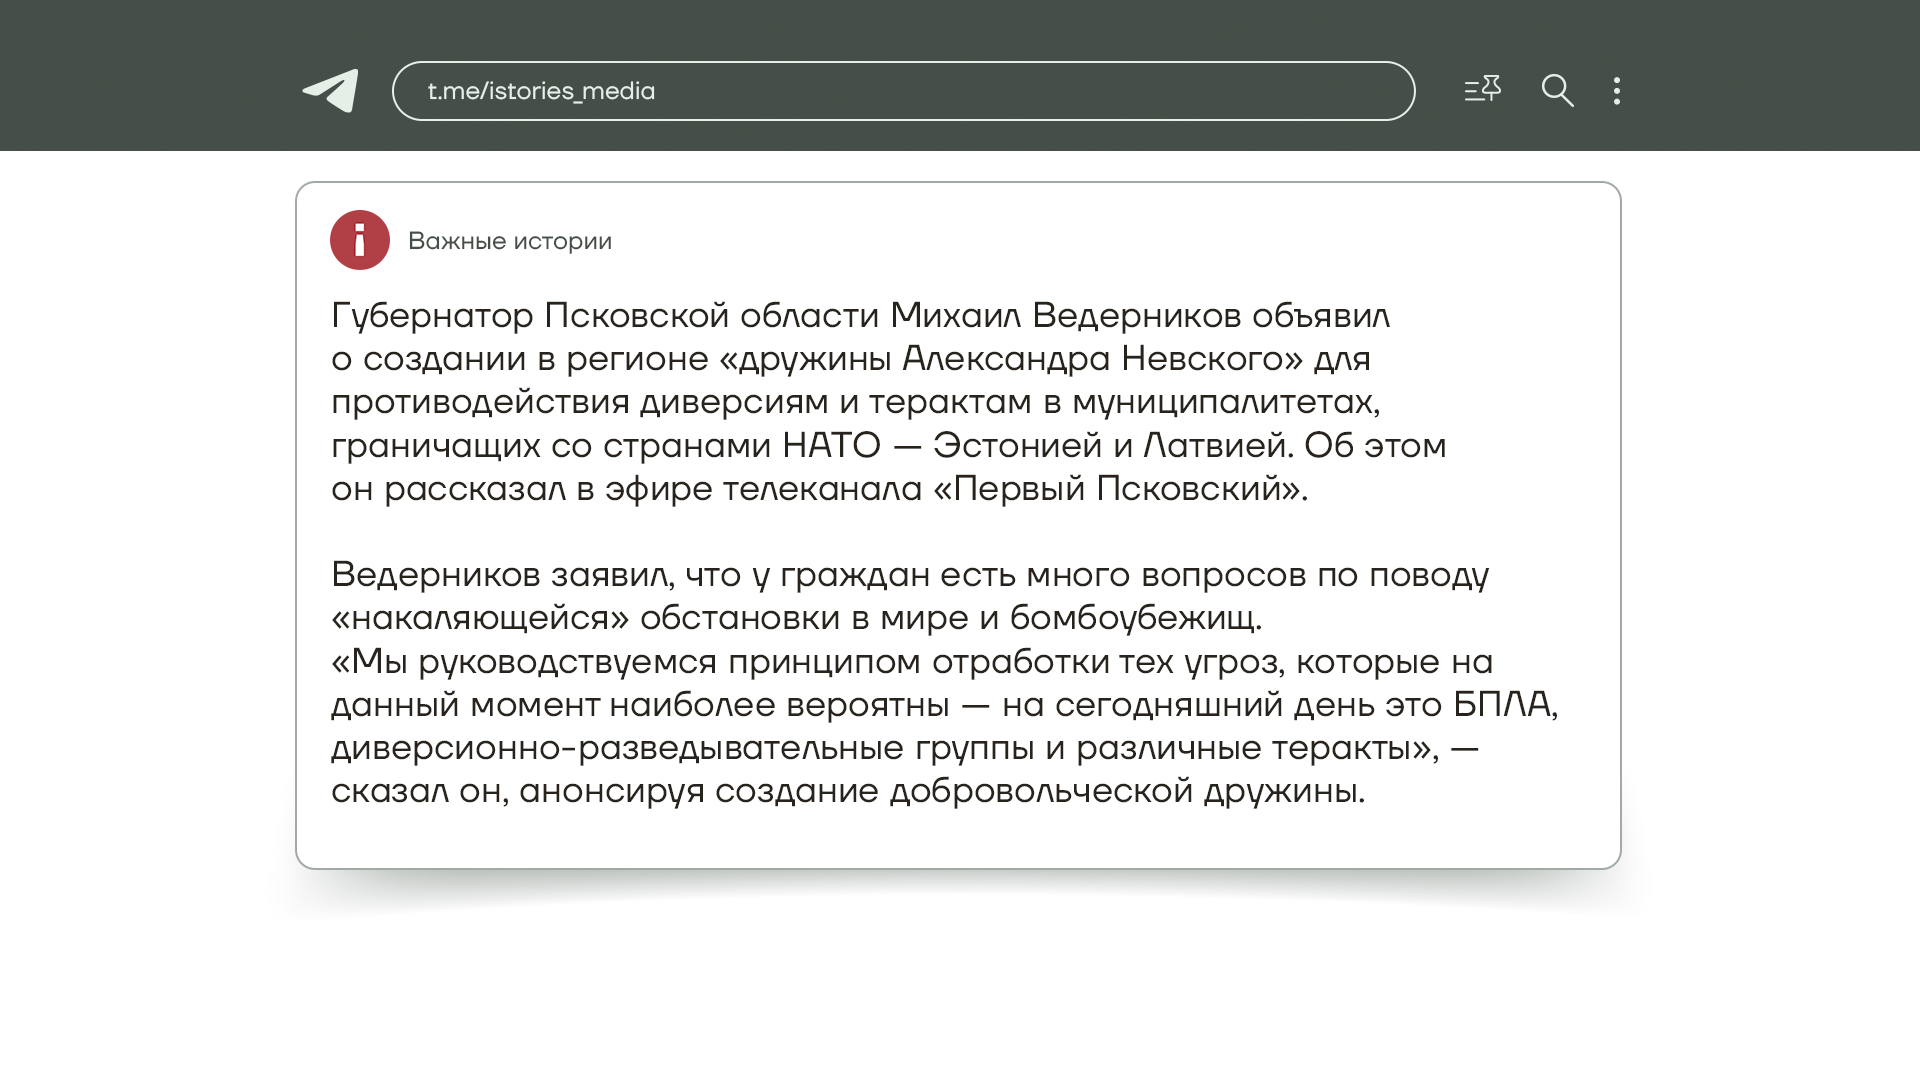Click the word 'Эстонией' in the post
This screenshot has height=1080, width=1920.
tap(1017, 445)
